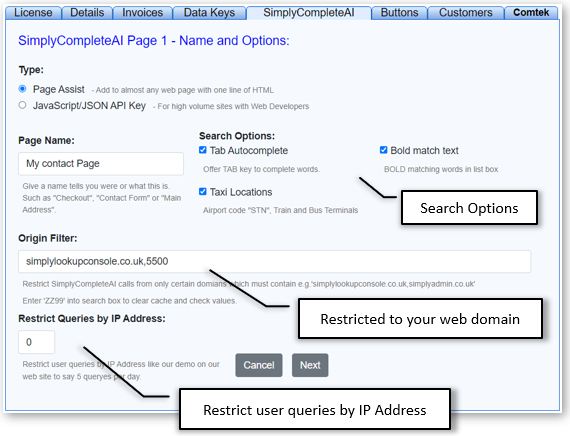Click the 'Offer TAB key to complete words.' text
Viewport: 570px width, 436px height.
coord(261,169)
